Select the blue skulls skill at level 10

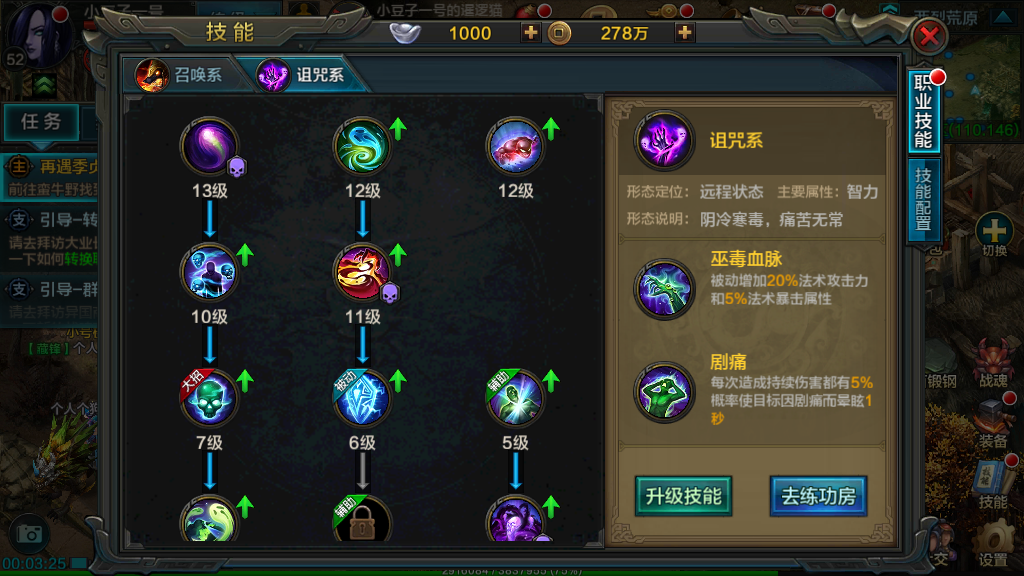(210, 272)
